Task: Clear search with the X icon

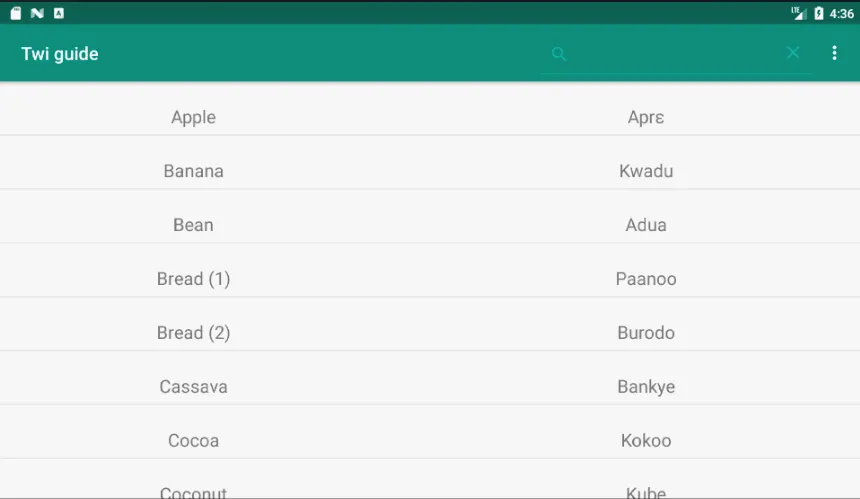Action: [x=793, y=53]
